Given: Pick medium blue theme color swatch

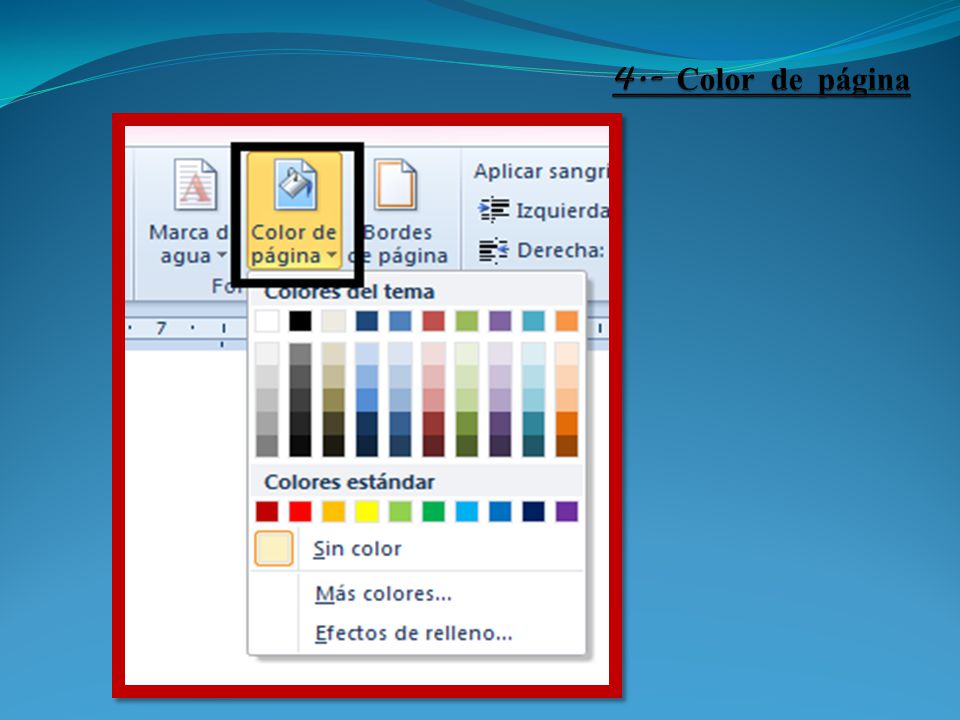Looking at the screenshot, I should 400,321.
